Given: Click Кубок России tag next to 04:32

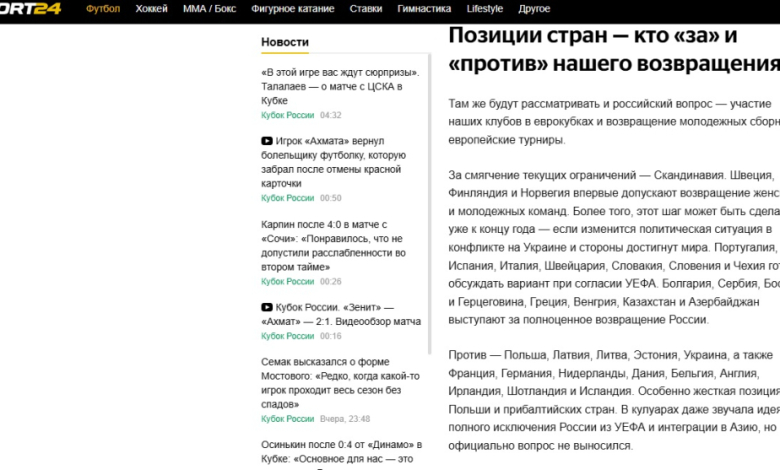Looking at the screenshot, I should [287, 115].
